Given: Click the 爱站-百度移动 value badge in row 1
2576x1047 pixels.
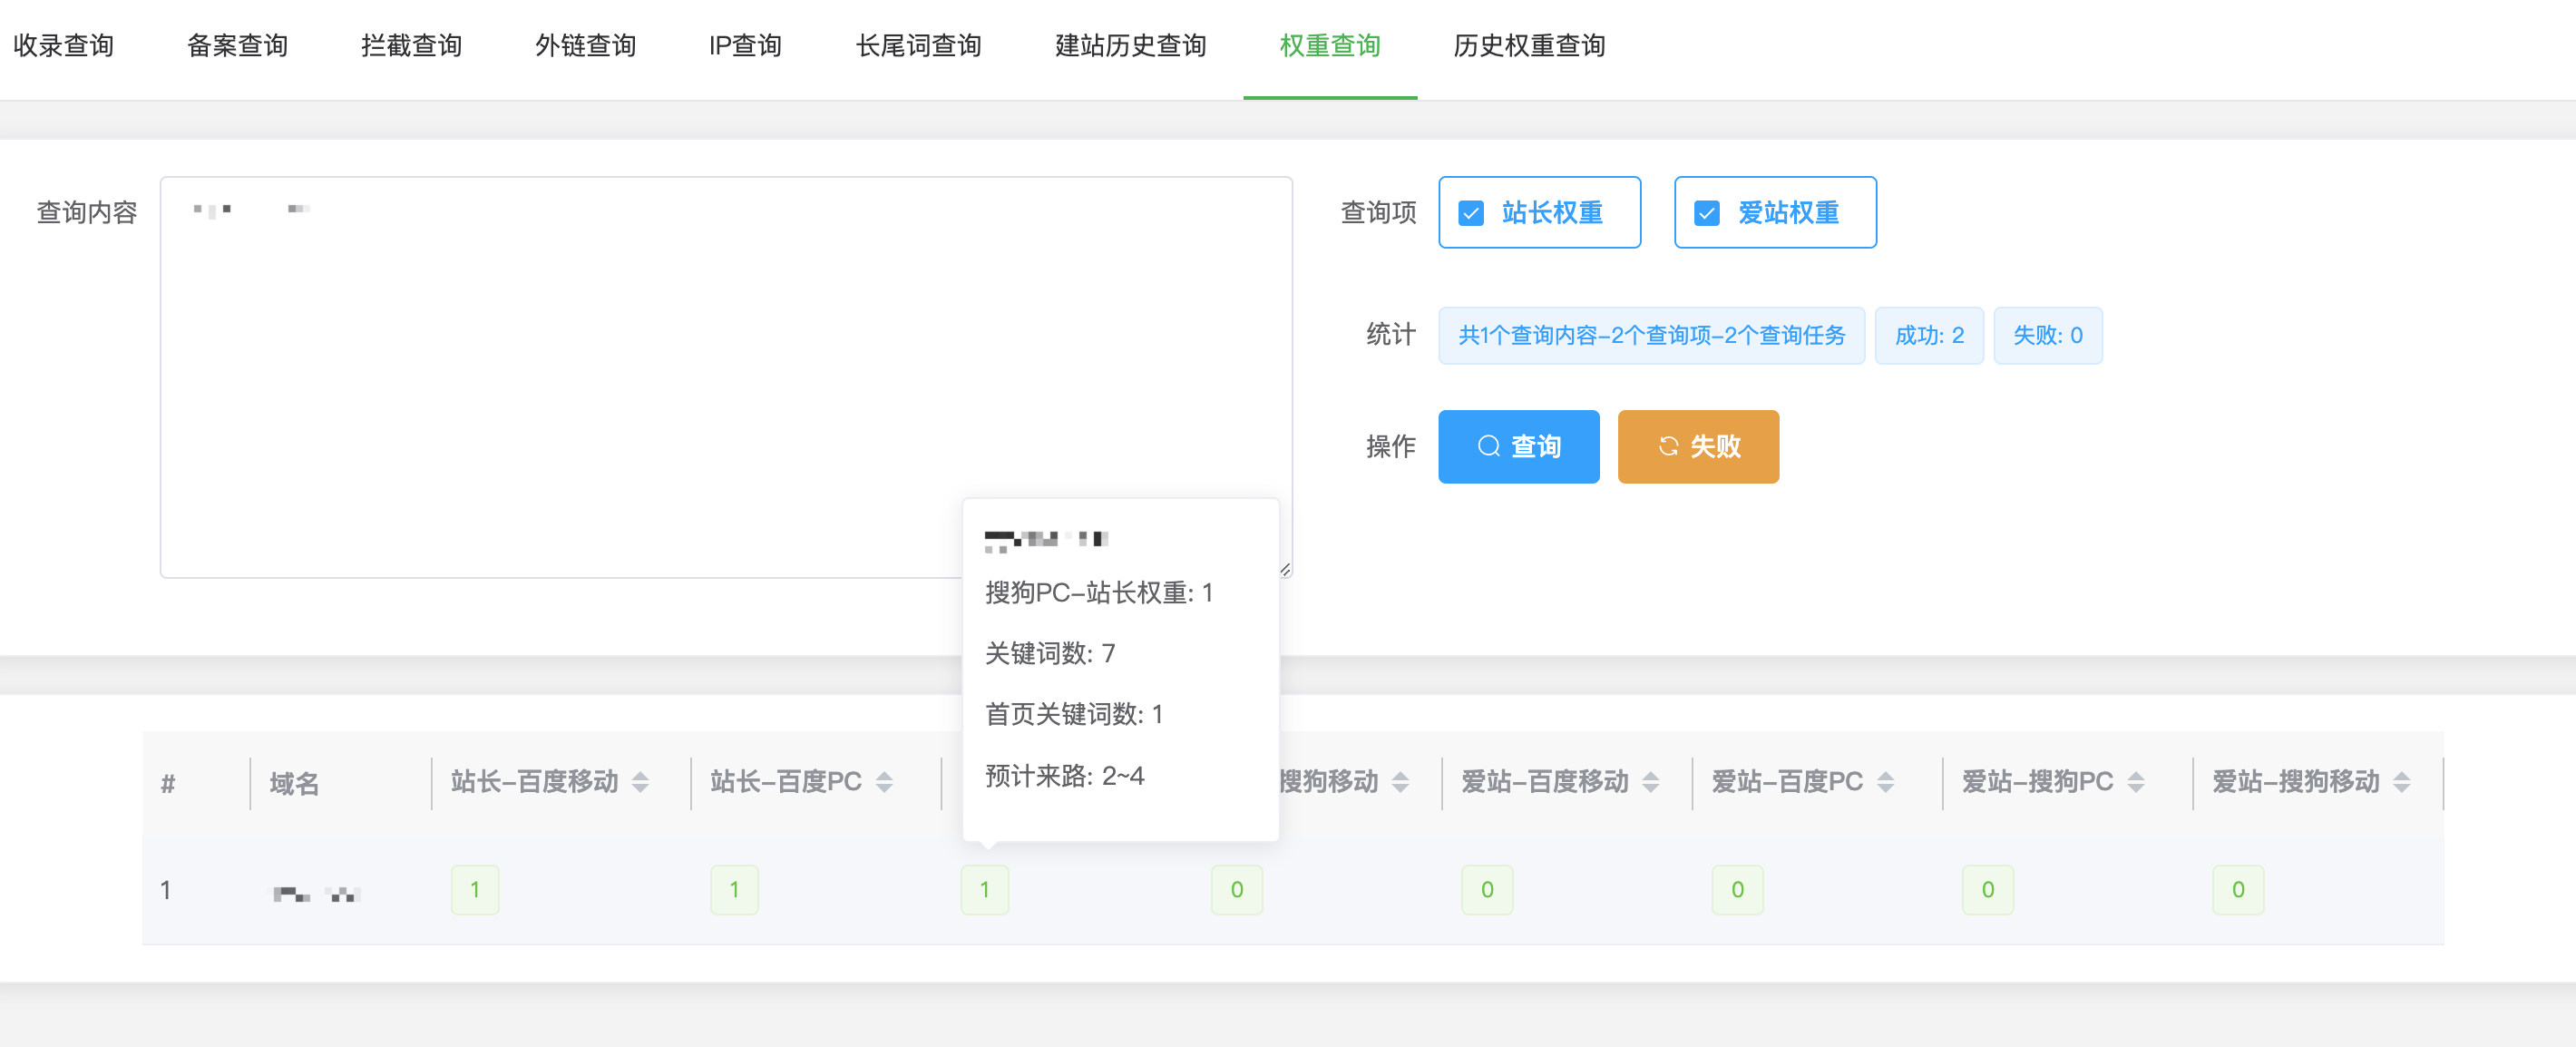Looking at the screenshot, I should click(x=1488, y=890).
